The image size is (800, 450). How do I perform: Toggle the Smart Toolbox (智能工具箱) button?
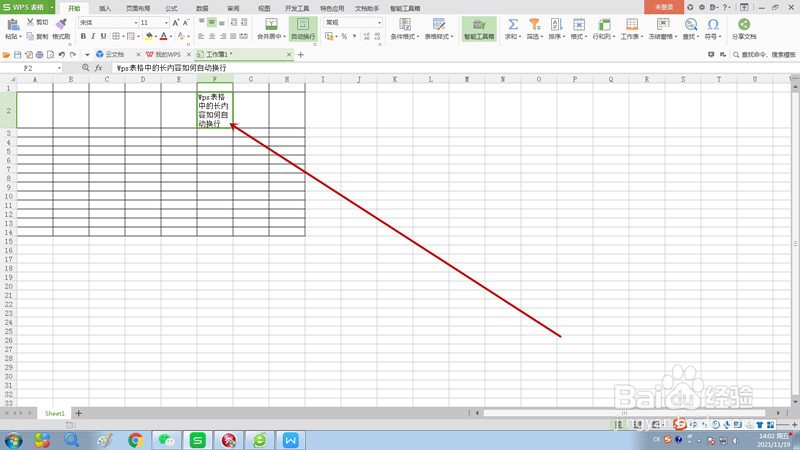(x=479, y=29)
